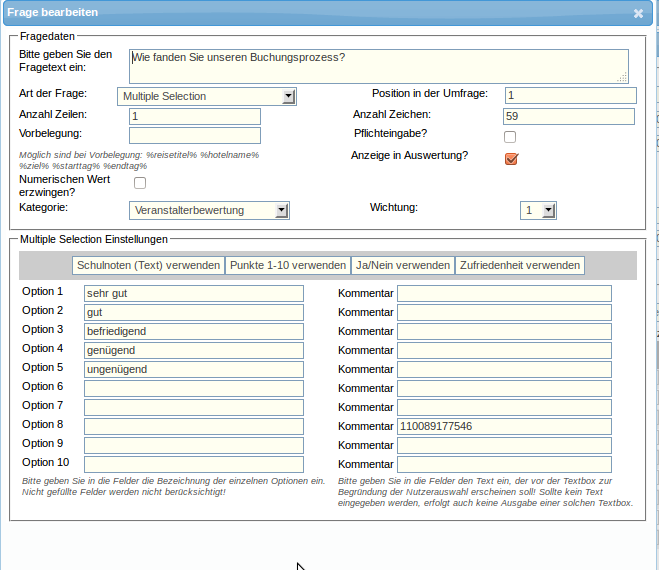Select the Anzahl Zeichen field

coord(568,116)
